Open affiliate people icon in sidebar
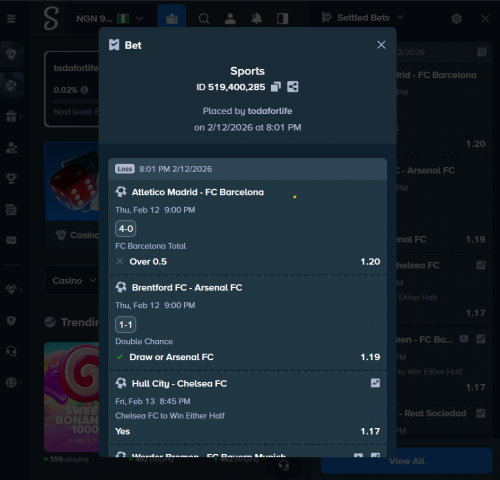 pos(12,148)
